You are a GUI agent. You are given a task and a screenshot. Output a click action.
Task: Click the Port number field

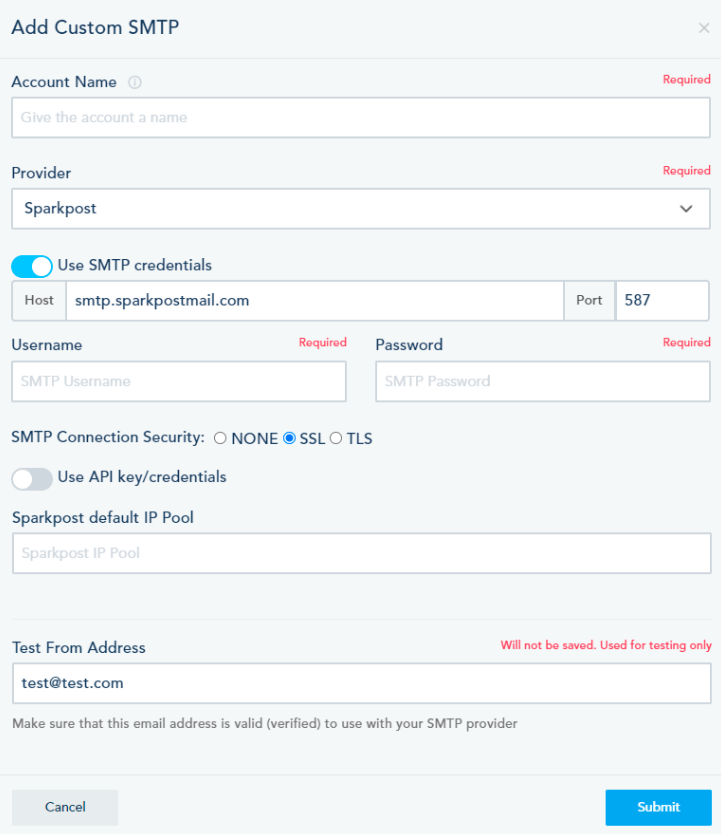click(x=661, y=300)
